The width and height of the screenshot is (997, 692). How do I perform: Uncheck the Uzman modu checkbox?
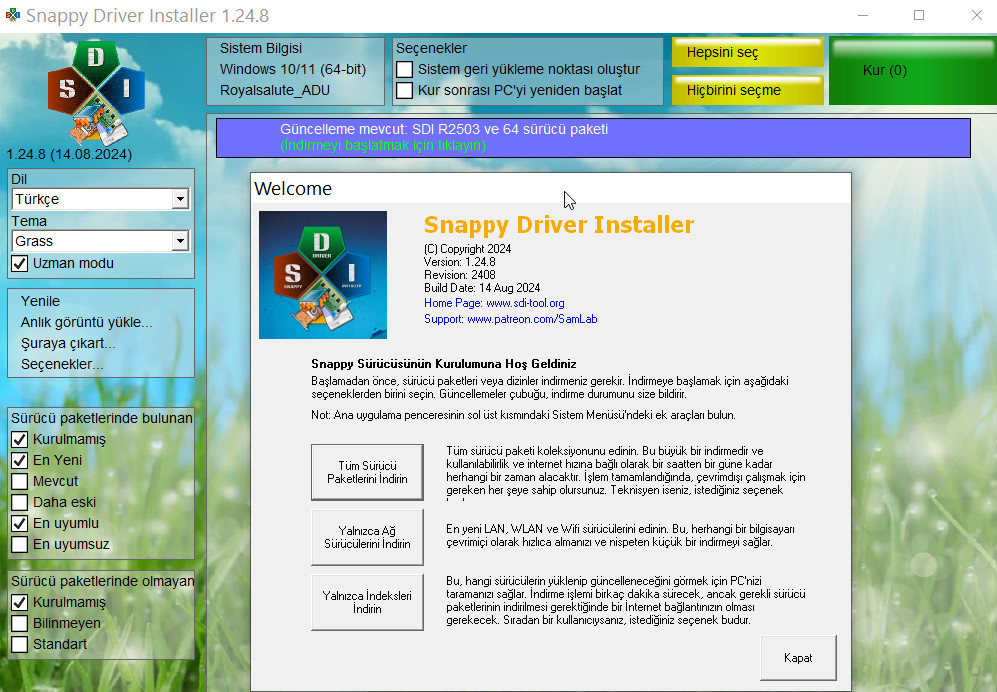[x=20, y=263]
